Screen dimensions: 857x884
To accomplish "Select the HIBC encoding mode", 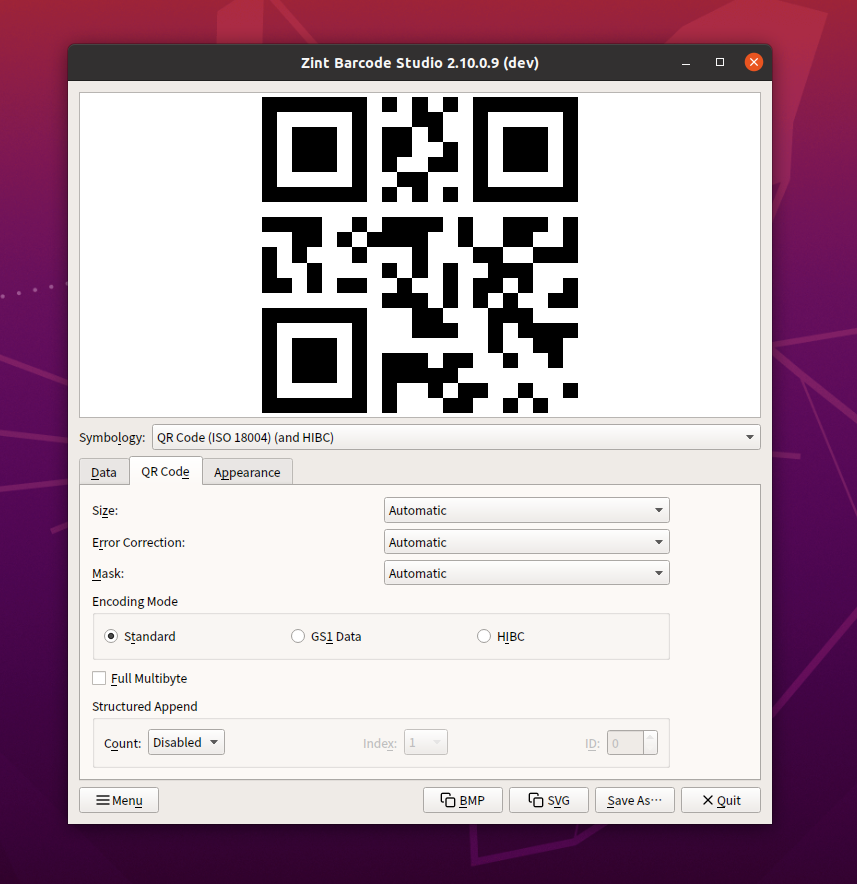I will pos(484,635).
